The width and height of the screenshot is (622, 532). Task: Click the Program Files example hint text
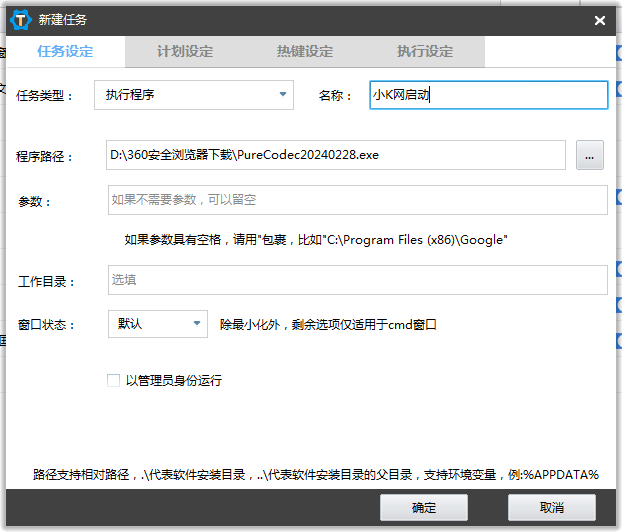[316, 240]
